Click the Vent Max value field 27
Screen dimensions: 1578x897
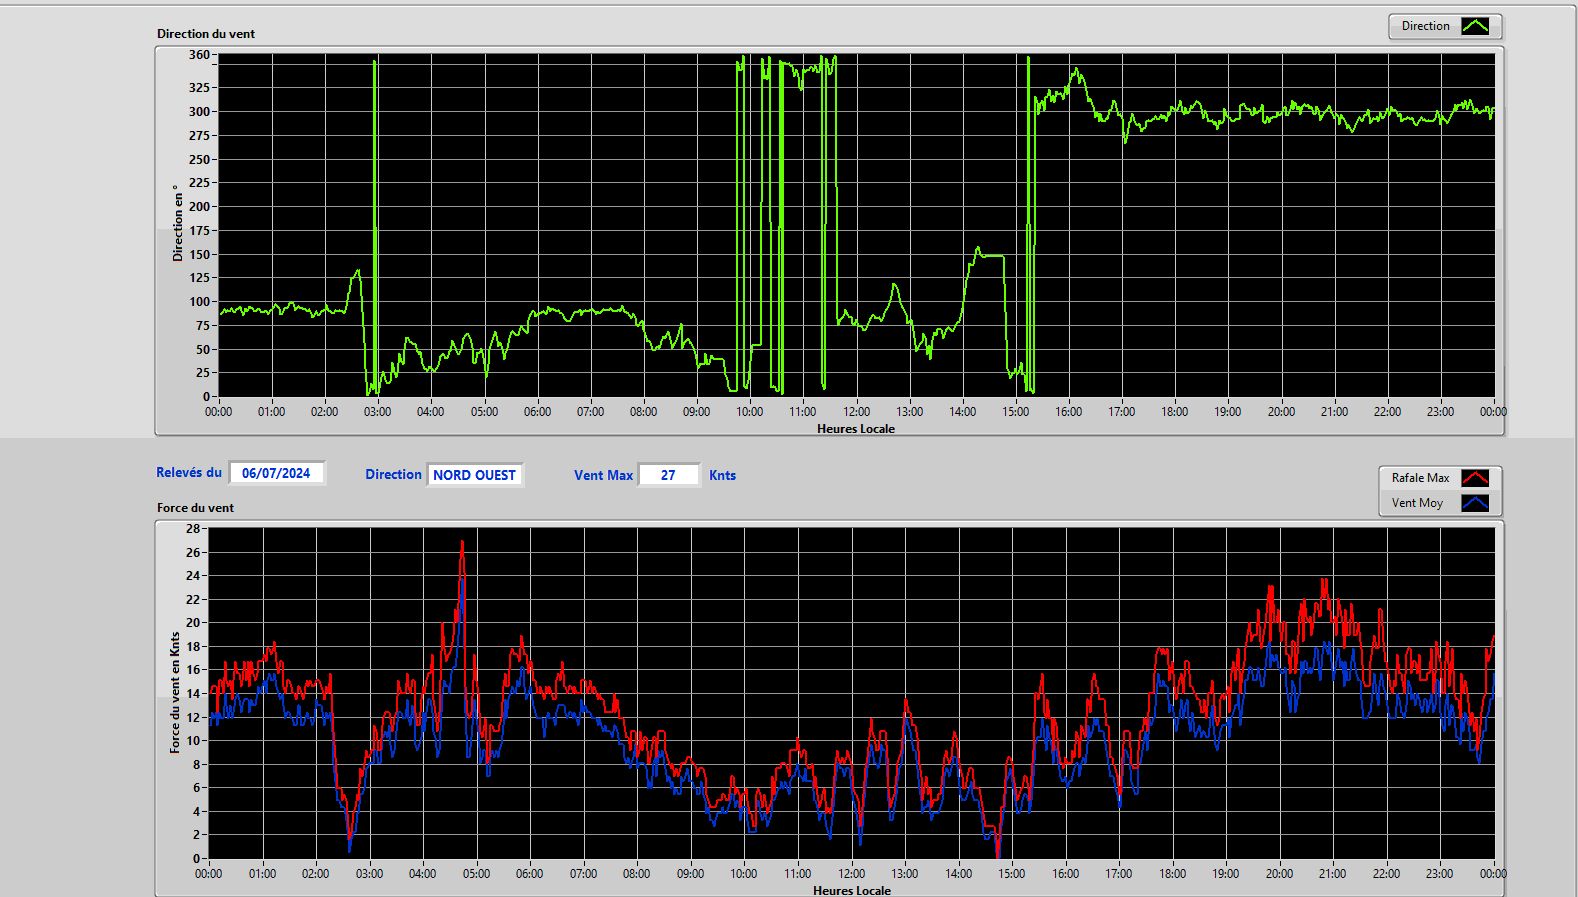(x=668, y=475)
